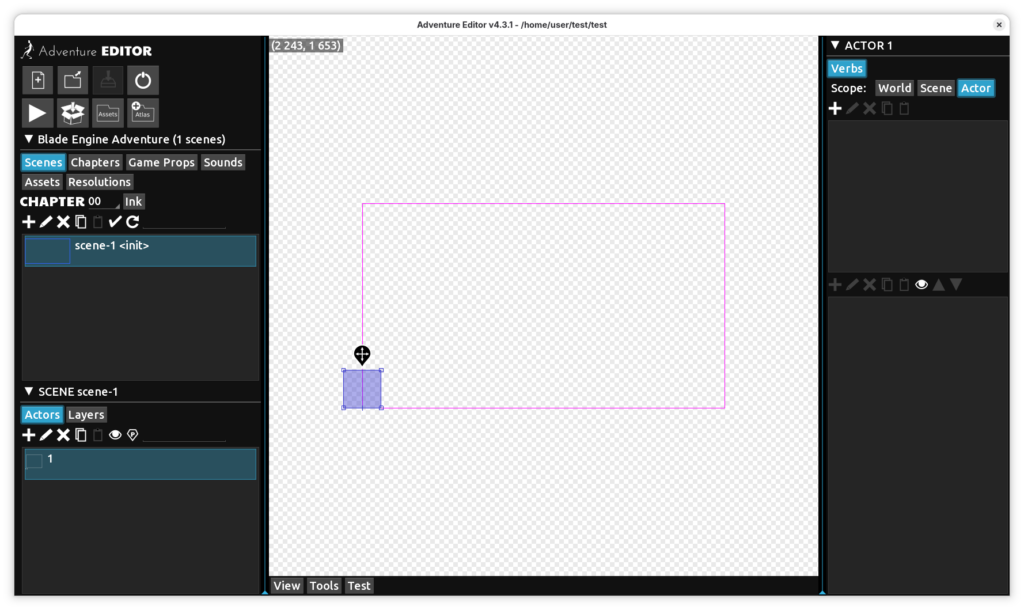The image size is (1024, 610).
Task: Click greyed delete action X icon
Action: click(x=869, y=285)
